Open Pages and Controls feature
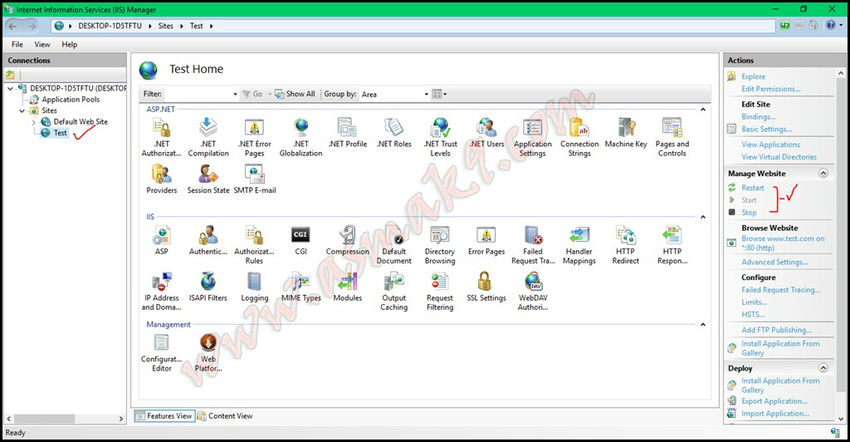850x442 pixels. [672, 138]
